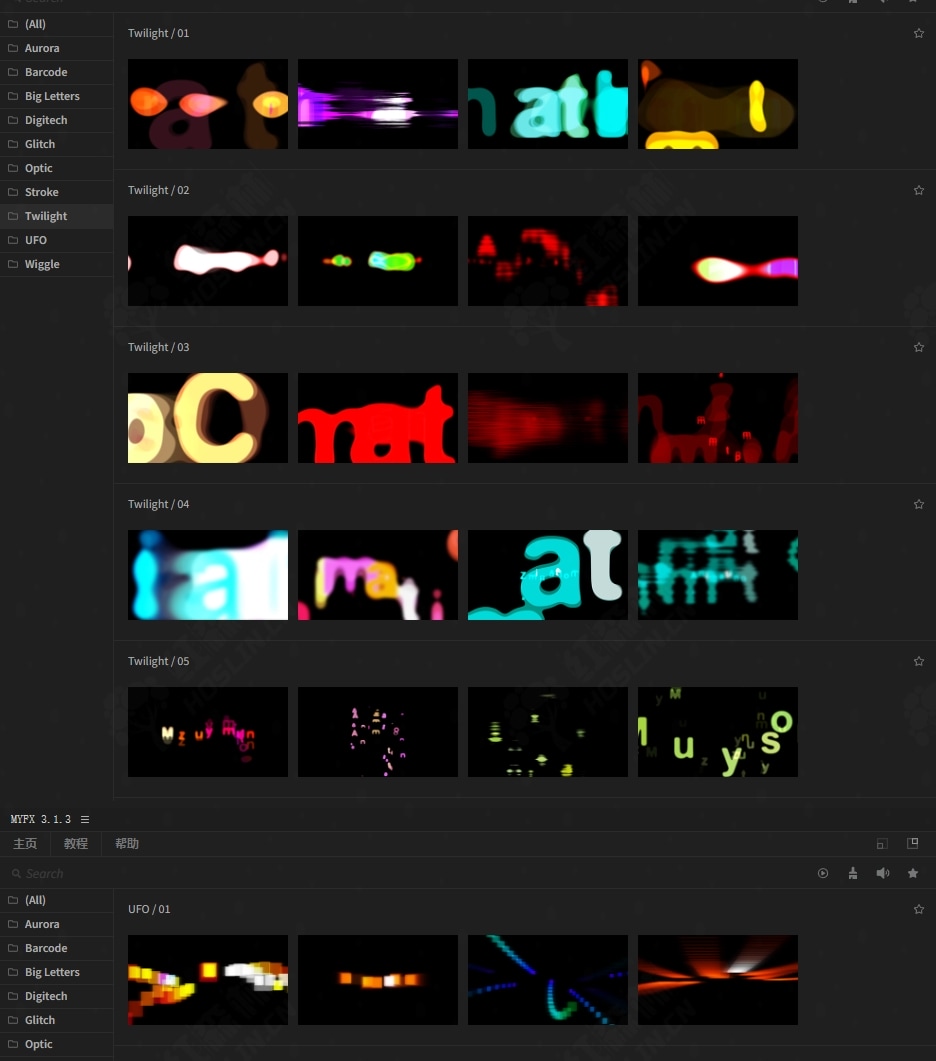Star the Twilight / 02 preset
Screen dimensions: 936x1061
[918, 190]
